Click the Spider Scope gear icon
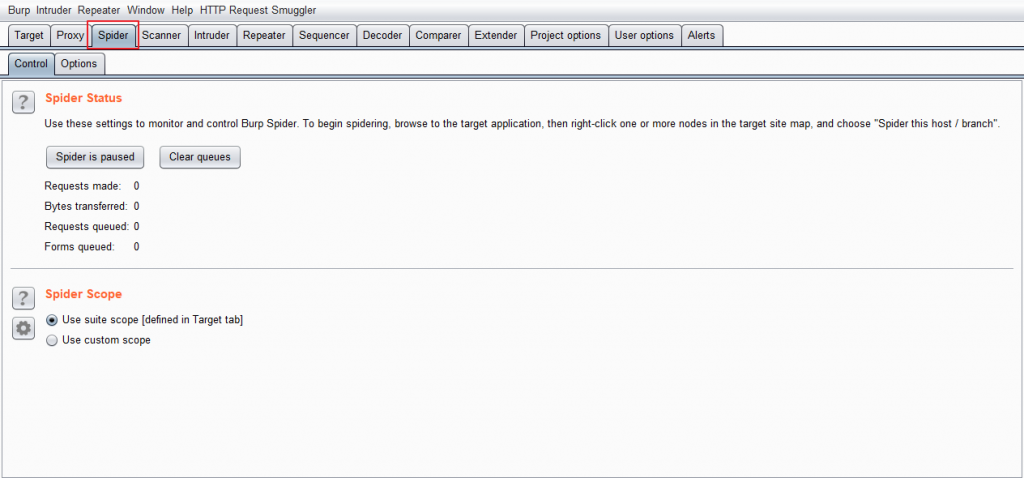The image size is (1024, 478). click(24, 328)
